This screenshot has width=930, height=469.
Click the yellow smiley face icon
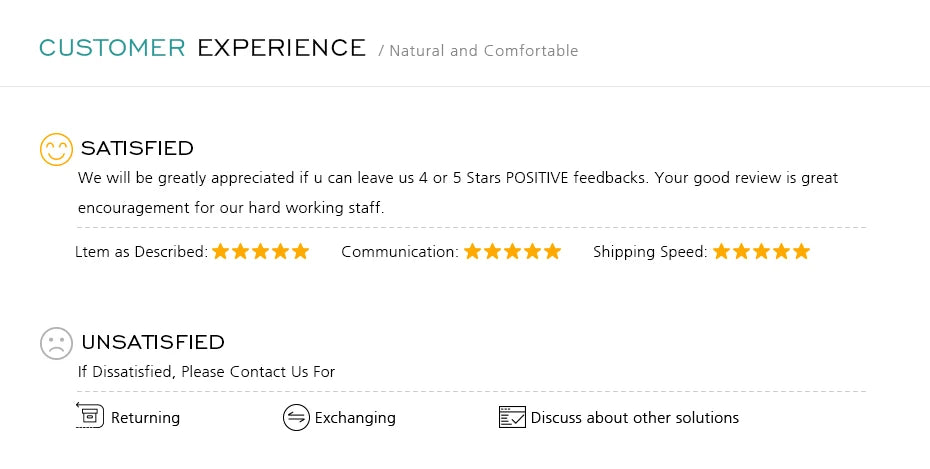coord(56,149)
